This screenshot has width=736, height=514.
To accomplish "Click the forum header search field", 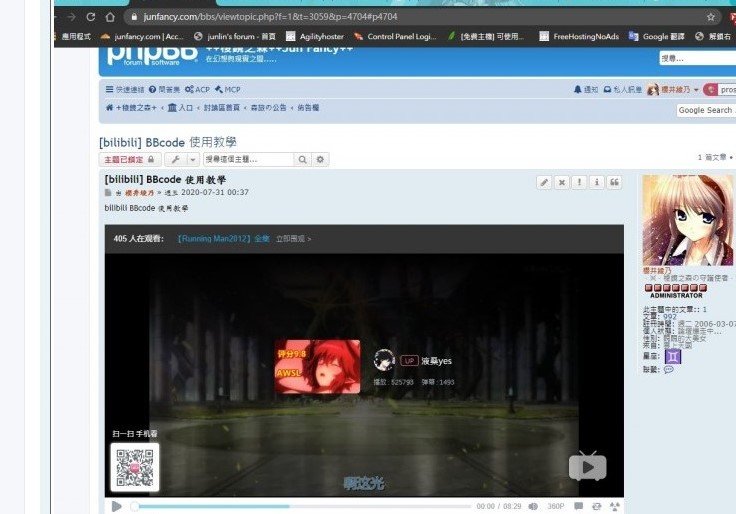I will click(698, 58).
